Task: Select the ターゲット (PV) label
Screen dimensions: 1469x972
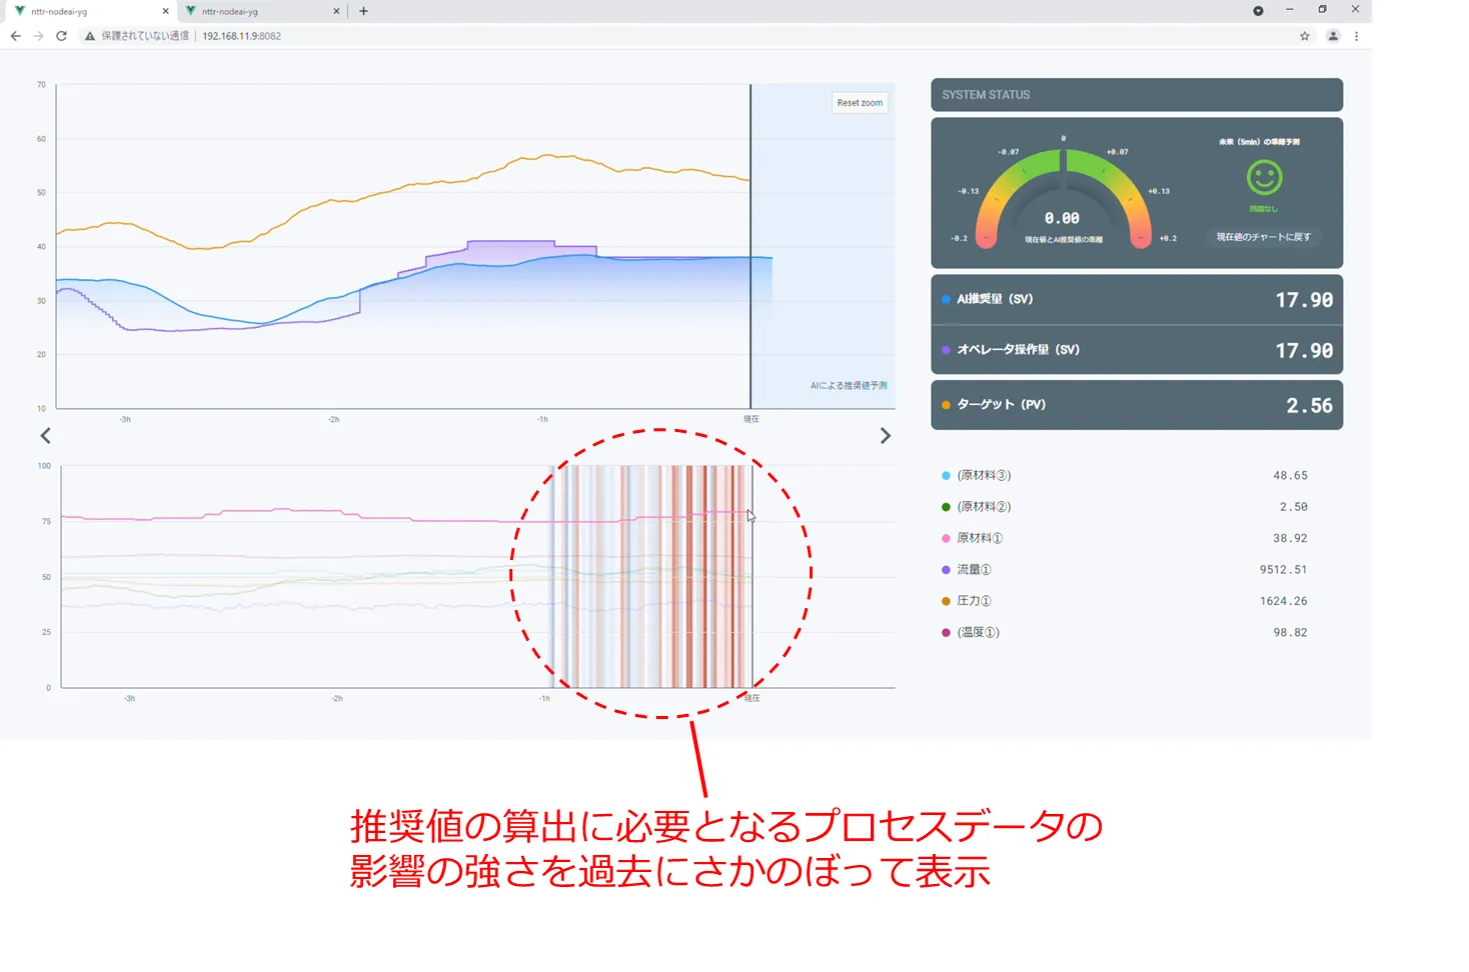Action: coord(1001,405)
